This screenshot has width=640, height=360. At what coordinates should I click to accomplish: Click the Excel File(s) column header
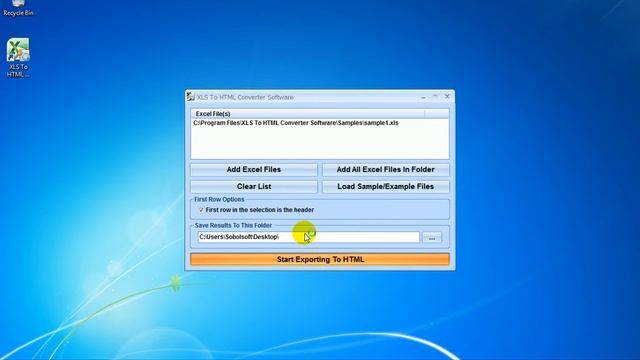pyautogui.click(x=308, y=113)
